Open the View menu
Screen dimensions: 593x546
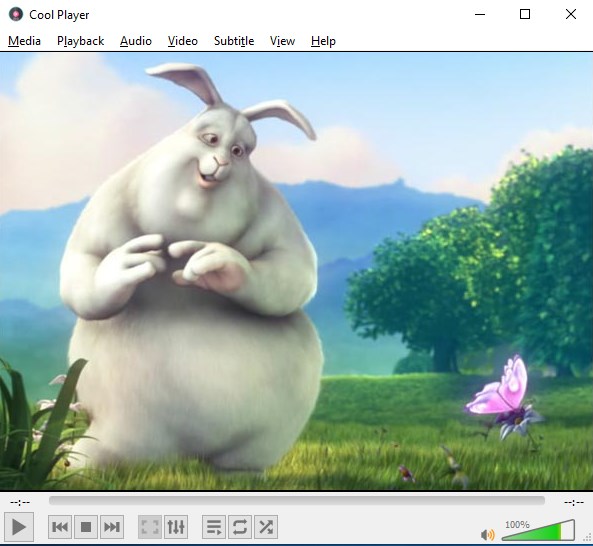point(282,41)
